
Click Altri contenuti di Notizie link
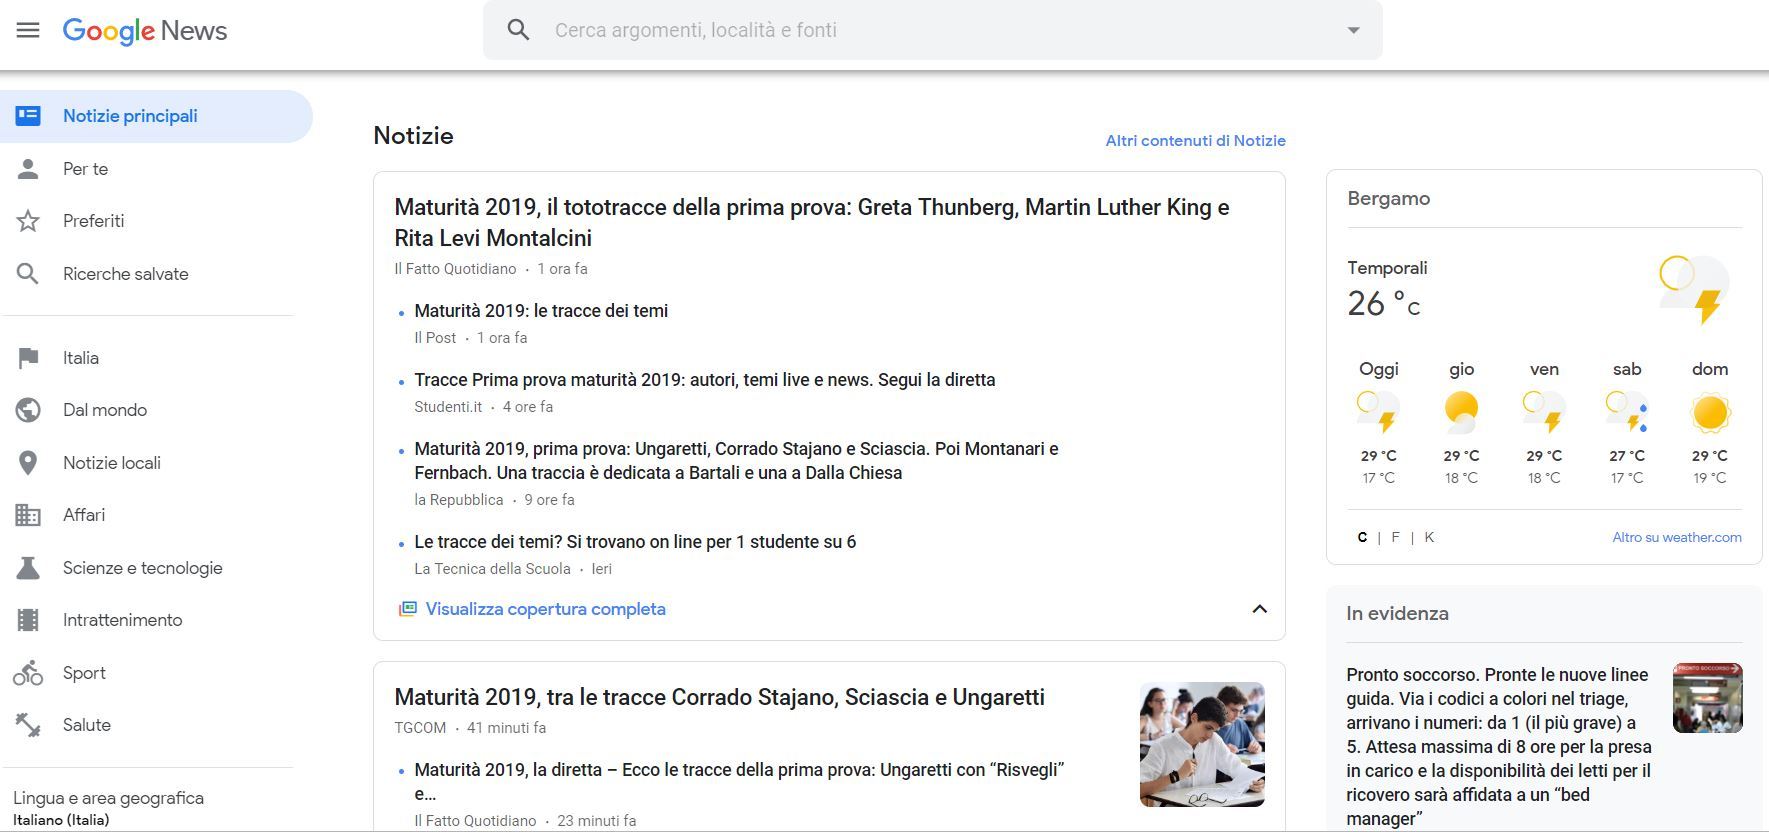click(1195, 141)
